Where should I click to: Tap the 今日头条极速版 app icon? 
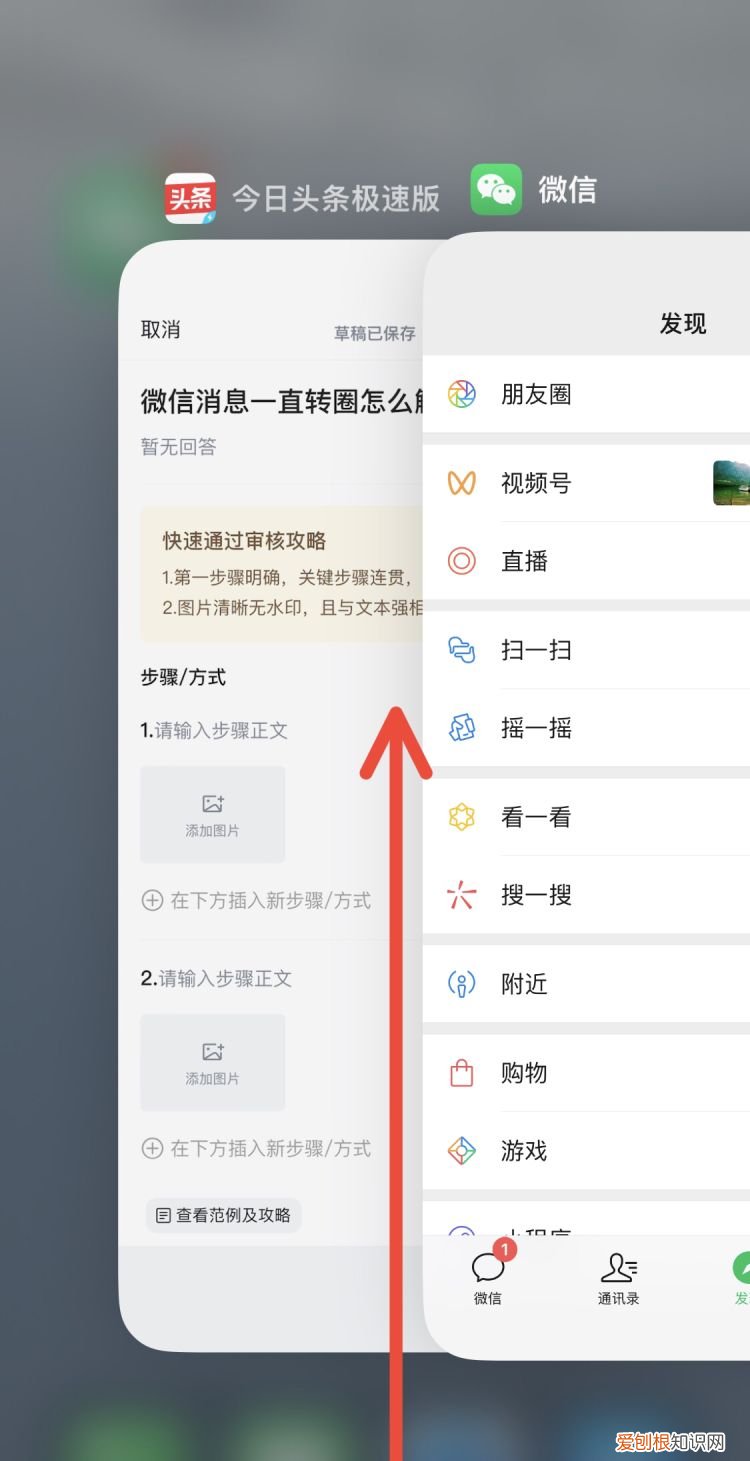pyautogui.click(x=192, y=191)
